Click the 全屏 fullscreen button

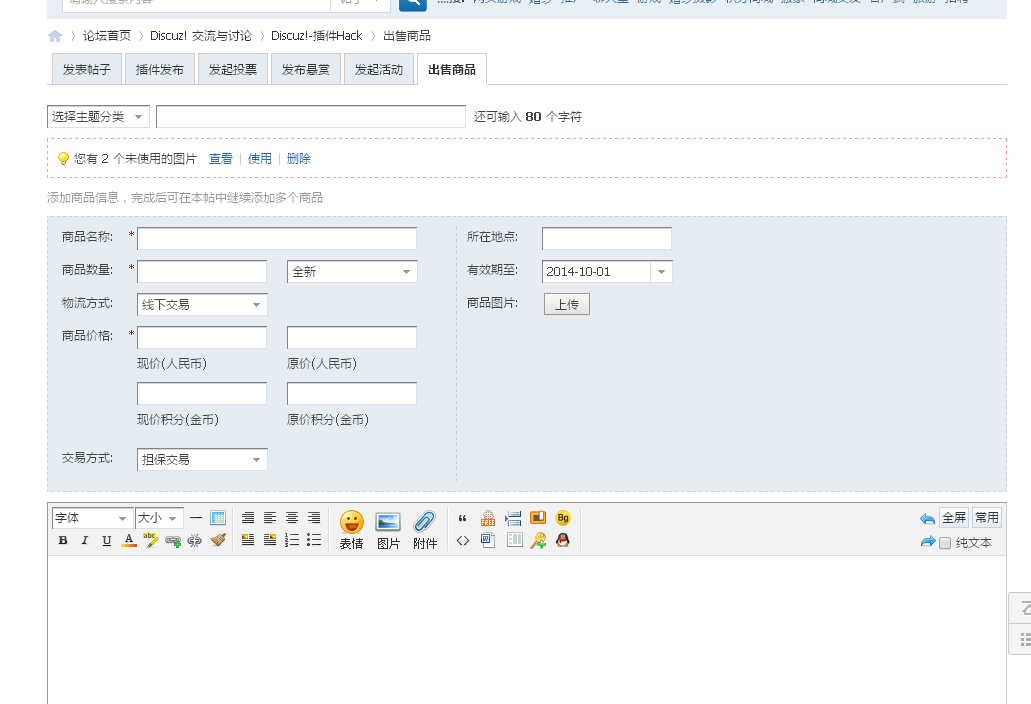click(954, 518)
